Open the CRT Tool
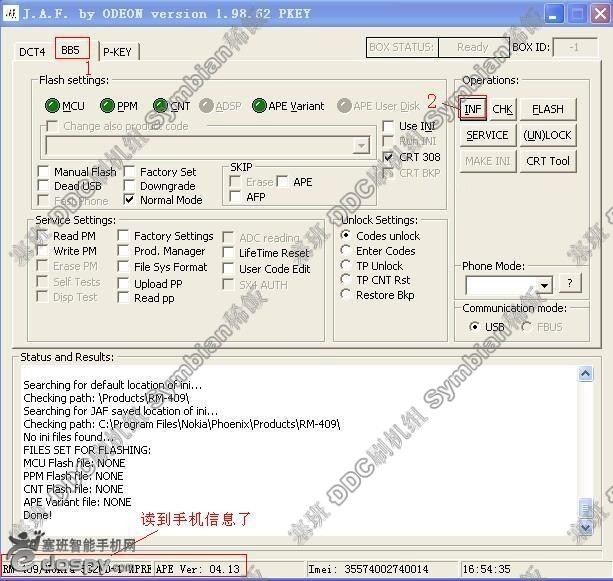613x581 pixels. point(548,161)
